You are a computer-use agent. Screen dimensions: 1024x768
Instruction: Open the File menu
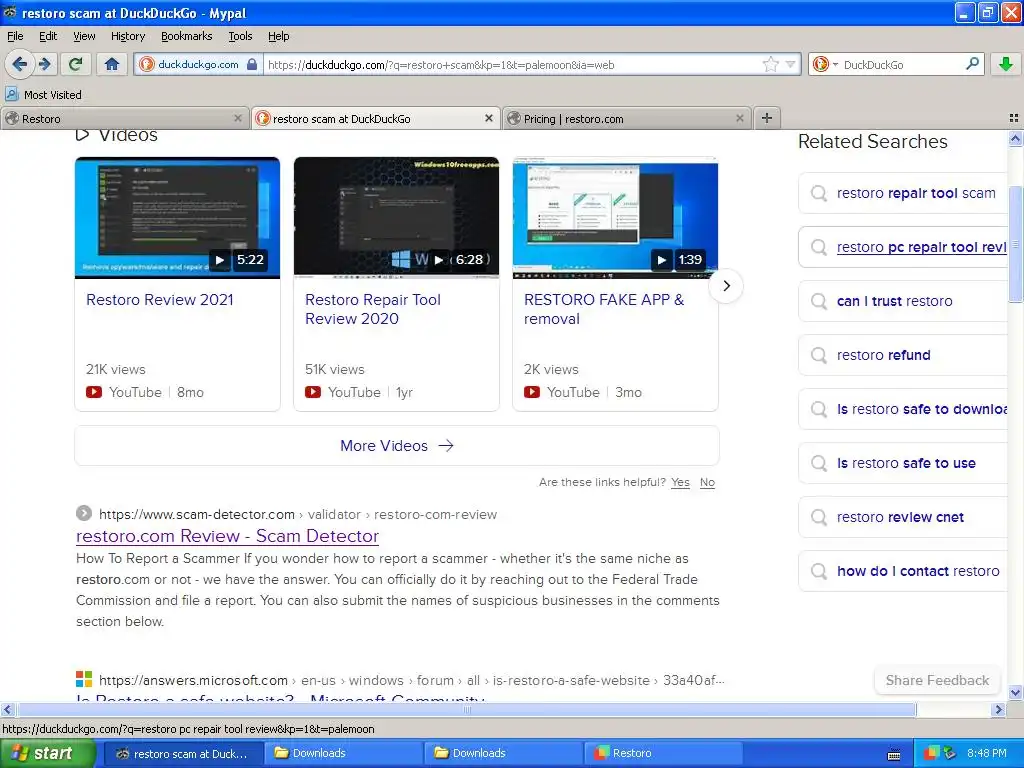click(x=15, y=36)
